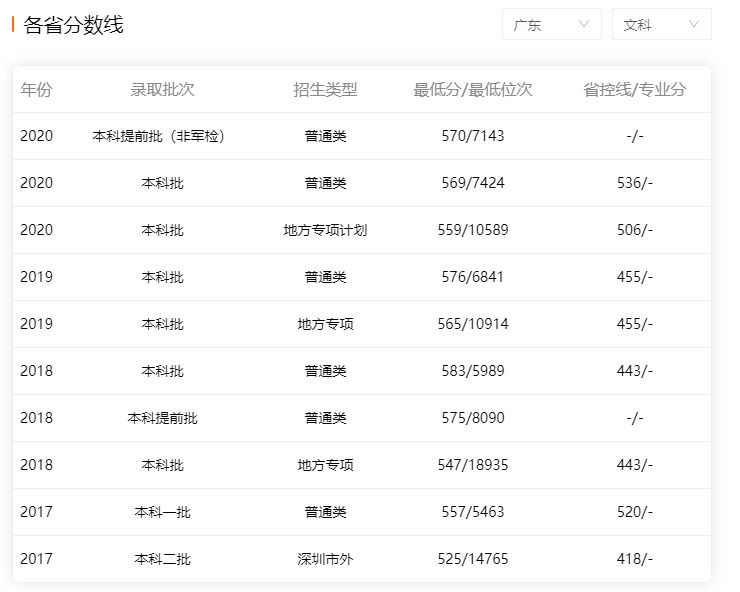Select the 本科一批 cell for 2017
This screenshot has width=740, height=592.
(162, 512)
